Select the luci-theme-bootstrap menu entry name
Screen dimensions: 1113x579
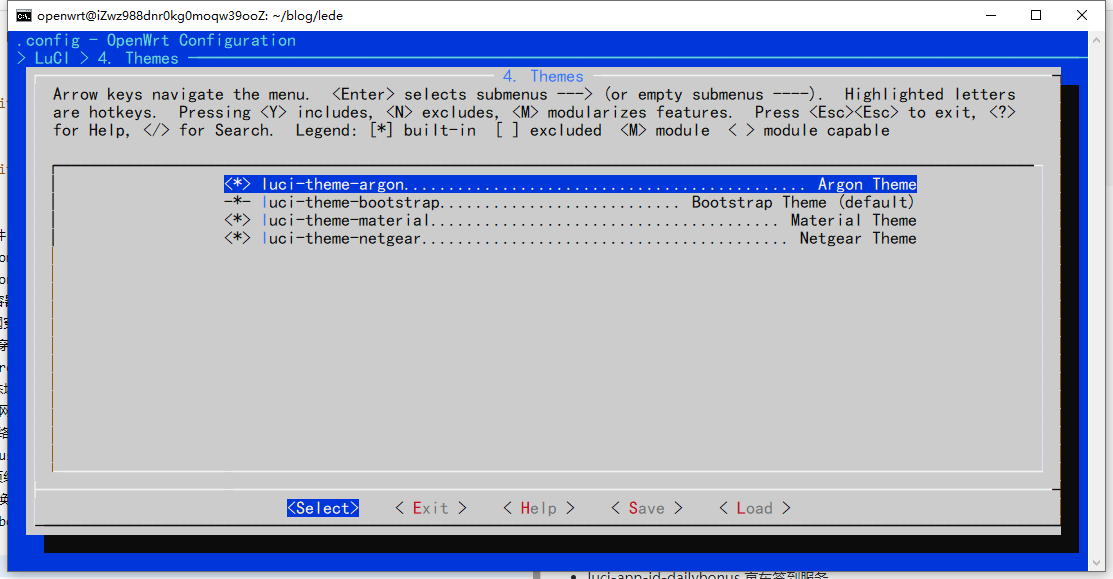(x=351, y=202)
